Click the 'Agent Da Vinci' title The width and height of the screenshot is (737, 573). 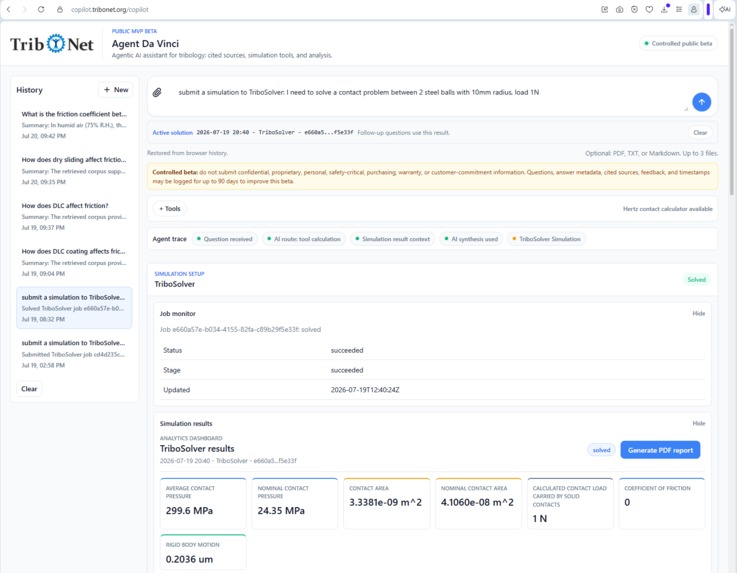[x=145, y=44]
